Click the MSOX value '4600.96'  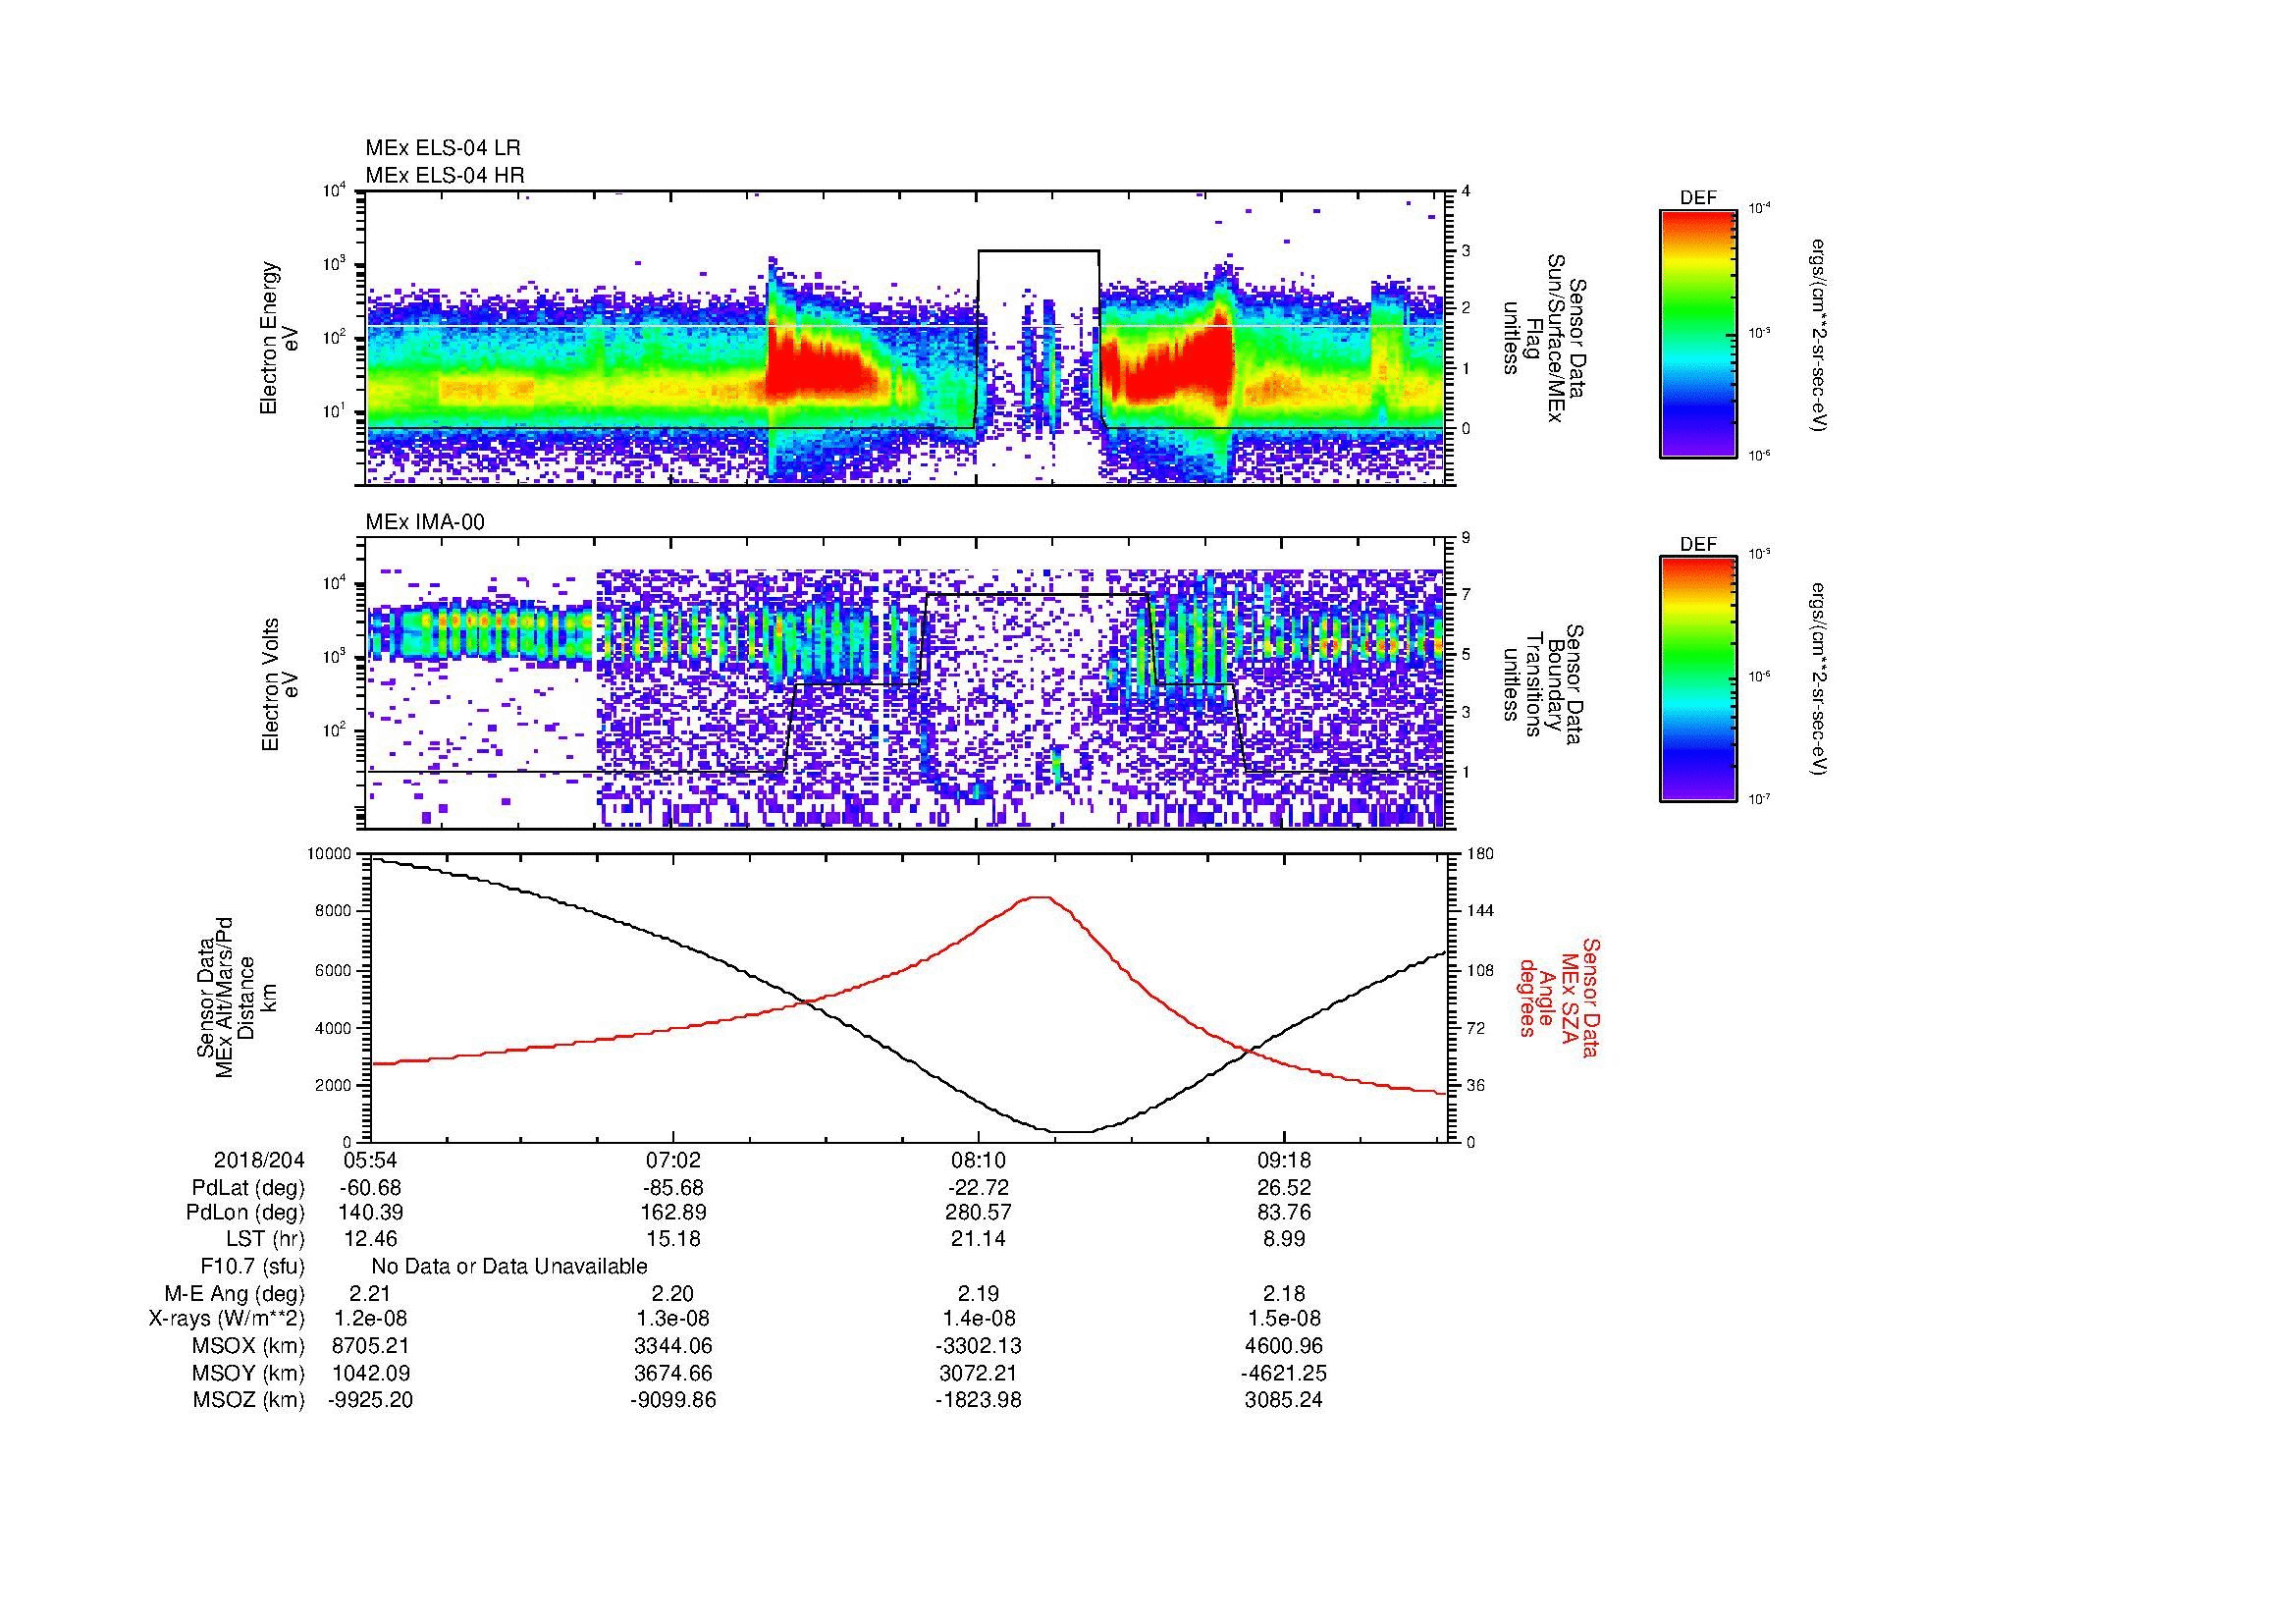[1283, 1346]
